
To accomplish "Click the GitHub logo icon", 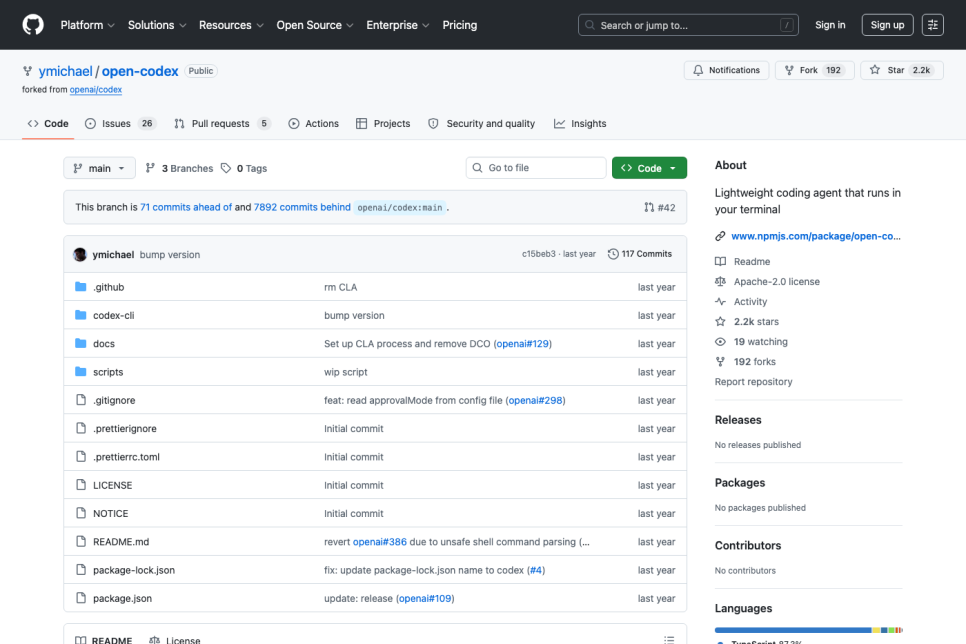I will 33,25.
